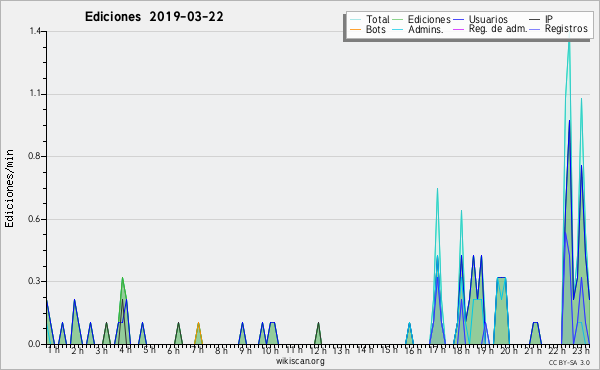Click the y-axis value 0.3

coord(34,281)
